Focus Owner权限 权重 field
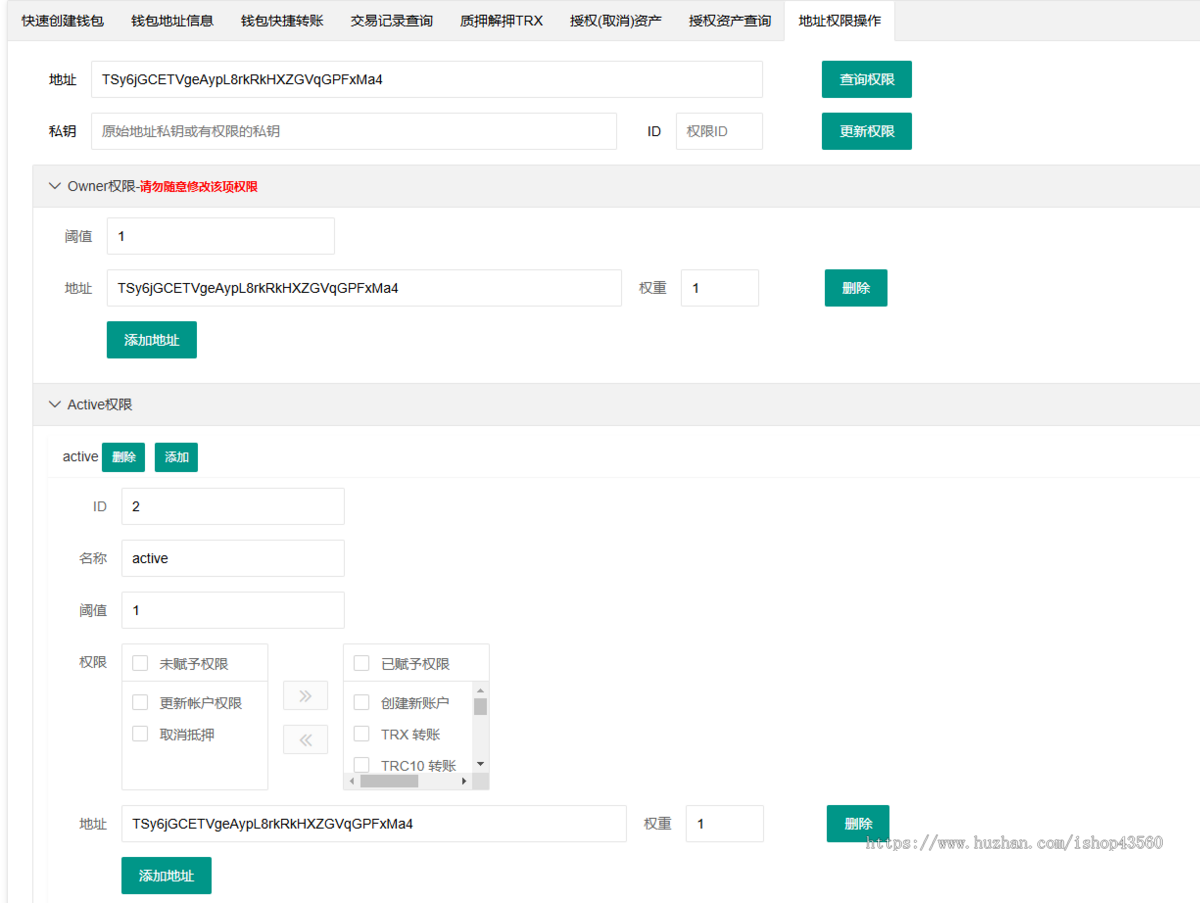This screenshot has width=1200, height=903. pyautogui.click(x=720, y=288)
